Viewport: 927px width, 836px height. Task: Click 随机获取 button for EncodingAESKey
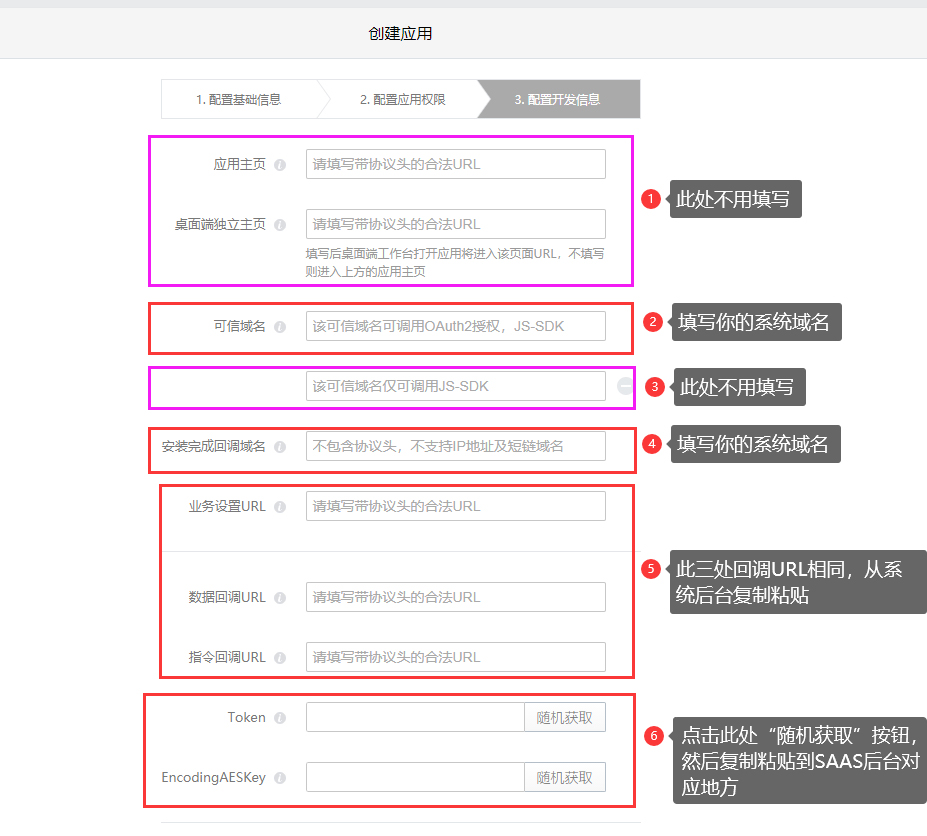(x=565, y=777)
